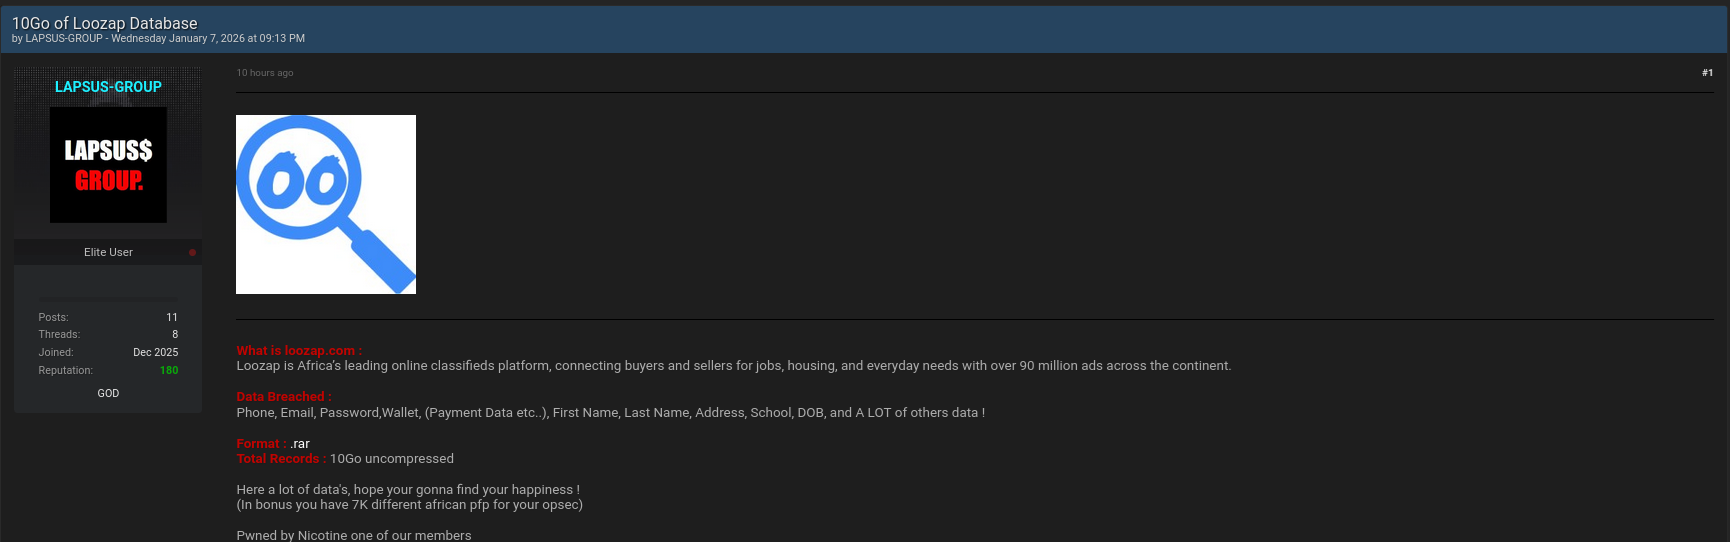This screenshot has width=1730, height=542.
Task: Click the user progress bar above Posts
Action: pyautogui.click(x=108, y=299)
